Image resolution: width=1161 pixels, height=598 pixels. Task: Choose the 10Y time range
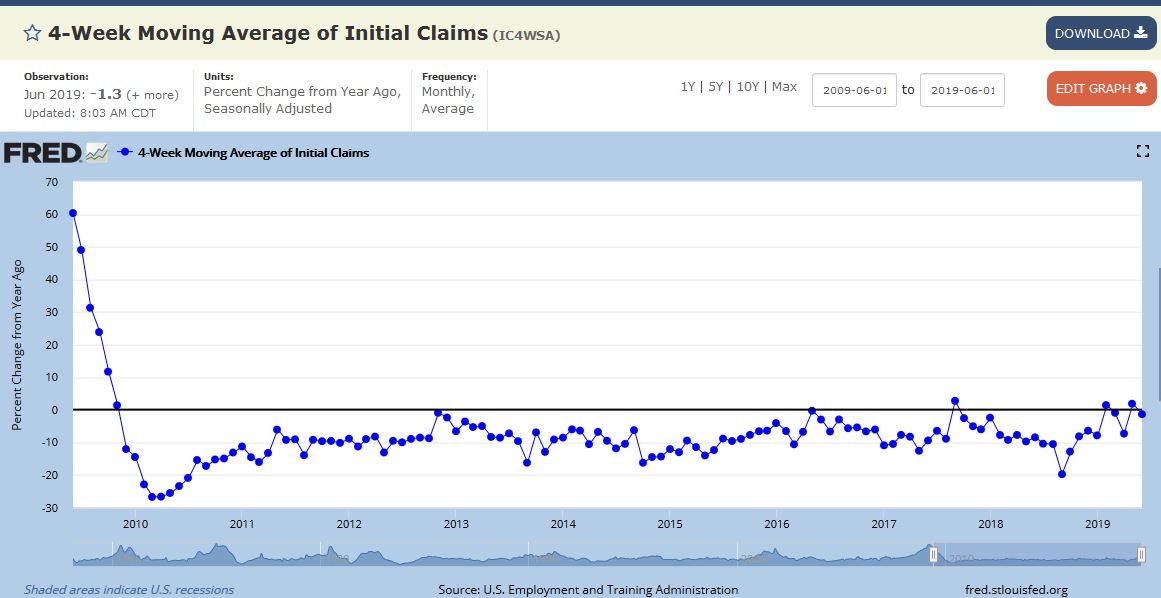click(747, 87)
